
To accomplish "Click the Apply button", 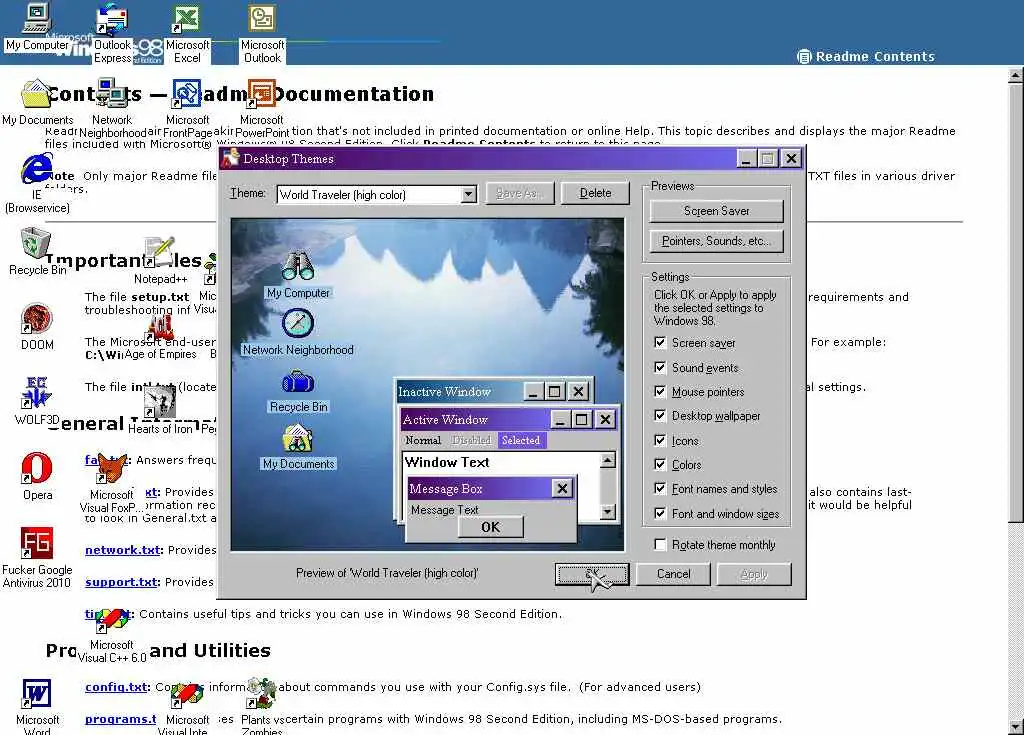I will [754, 574].
